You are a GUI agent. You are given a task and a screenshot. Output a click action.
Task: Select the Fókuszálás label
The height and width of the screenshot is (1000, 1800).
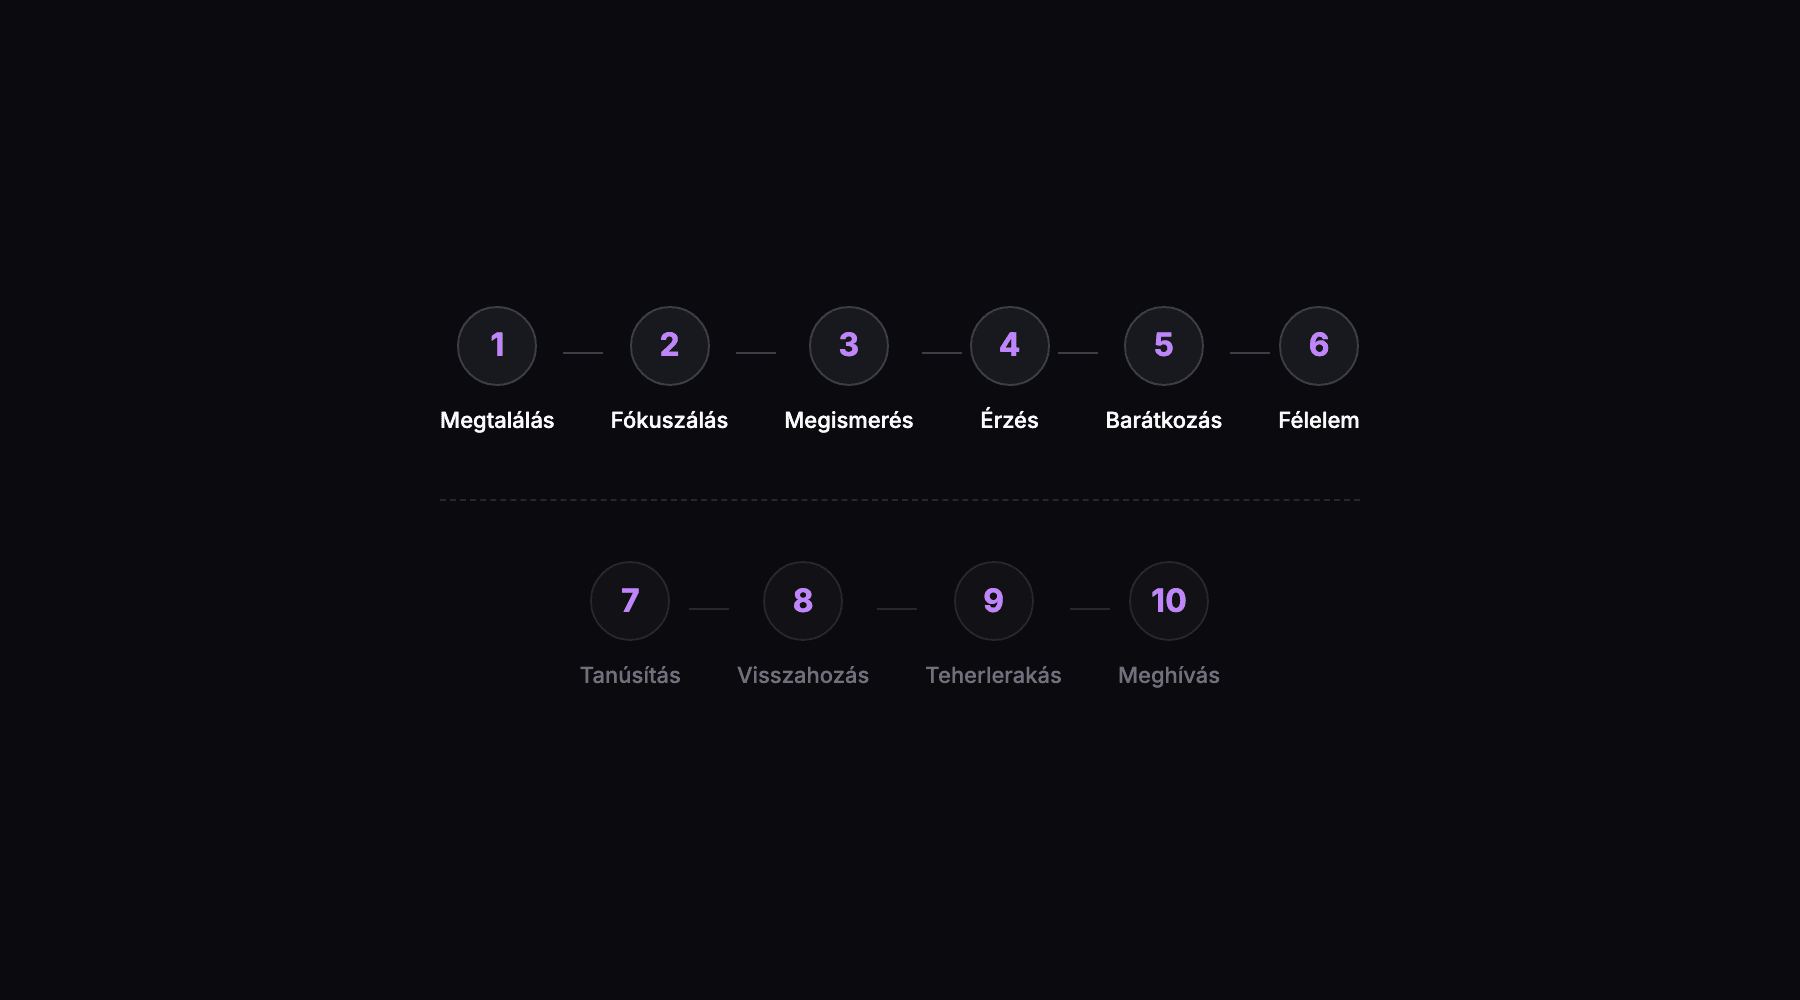click(669, 421)
